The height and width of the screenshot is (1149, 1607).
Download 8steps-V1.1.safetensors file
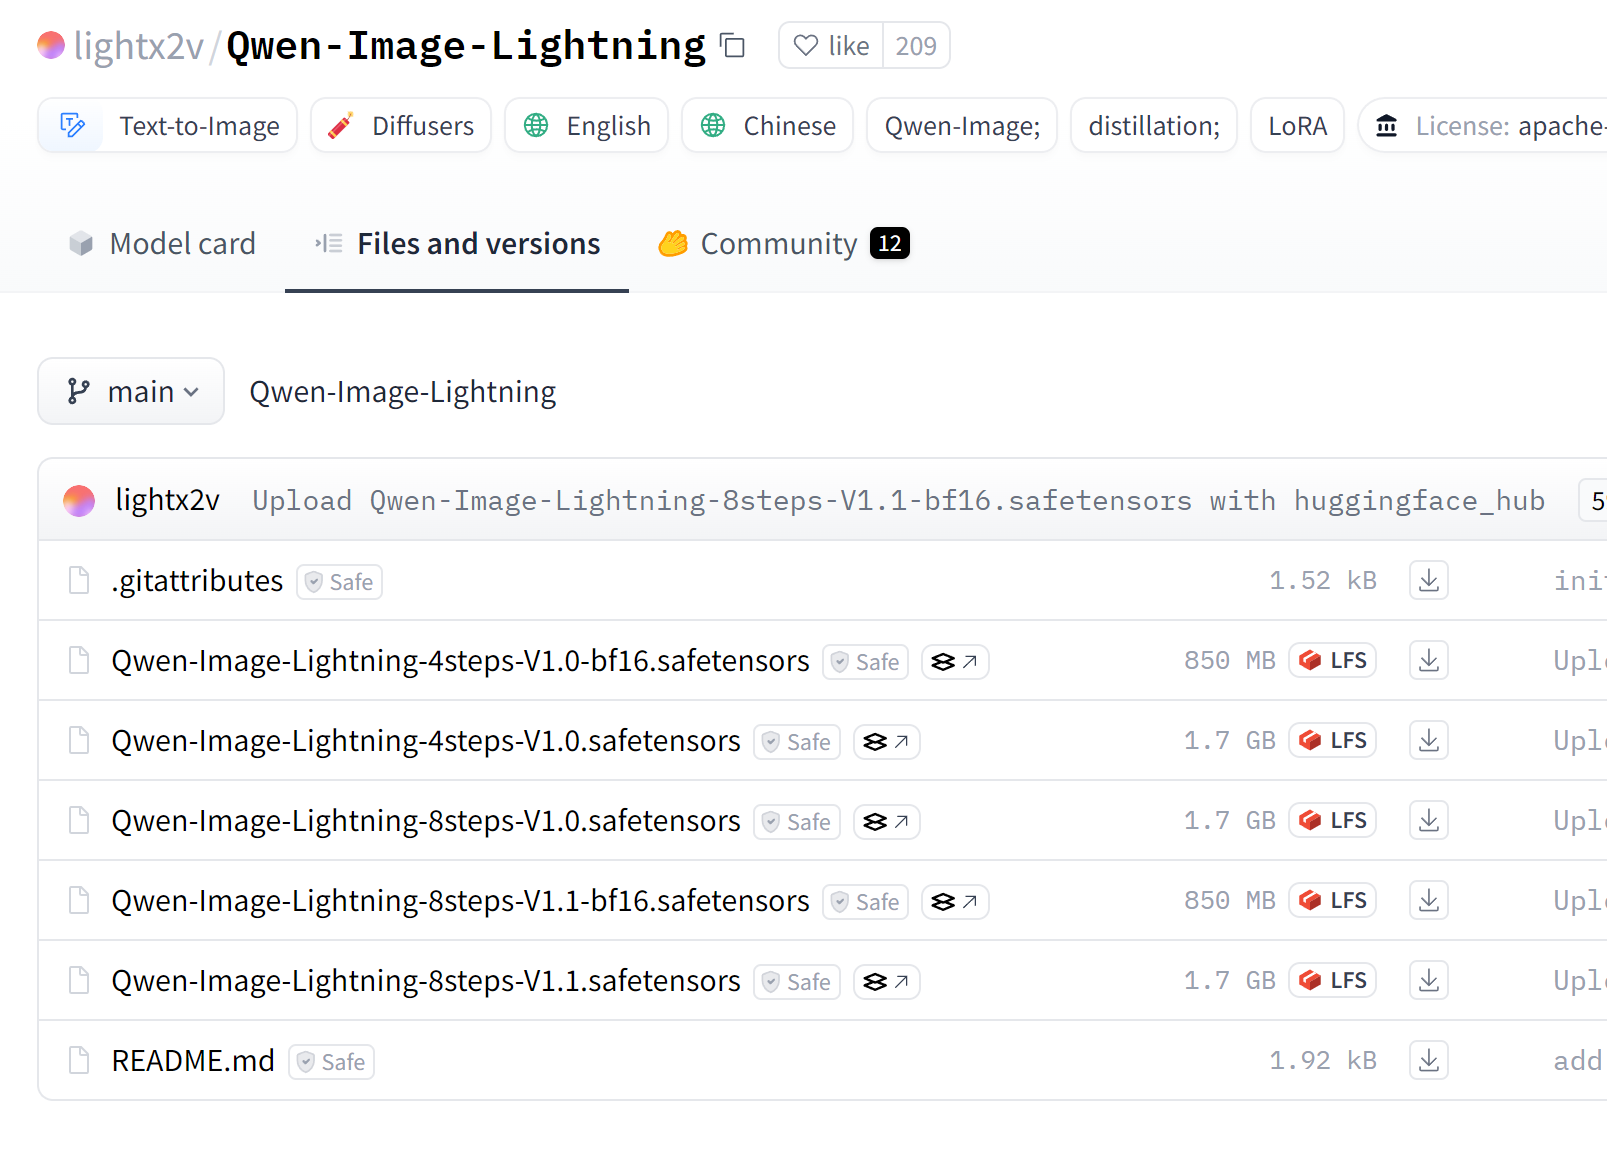click(x=1429, y=980)
